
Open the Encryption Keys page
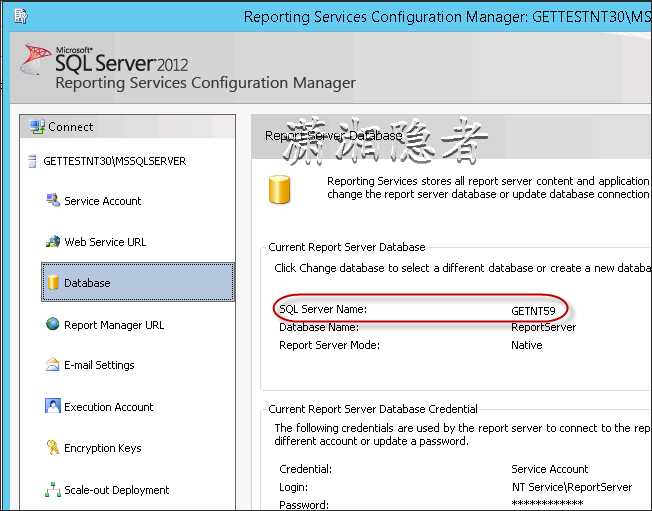(x=103, y=448)
